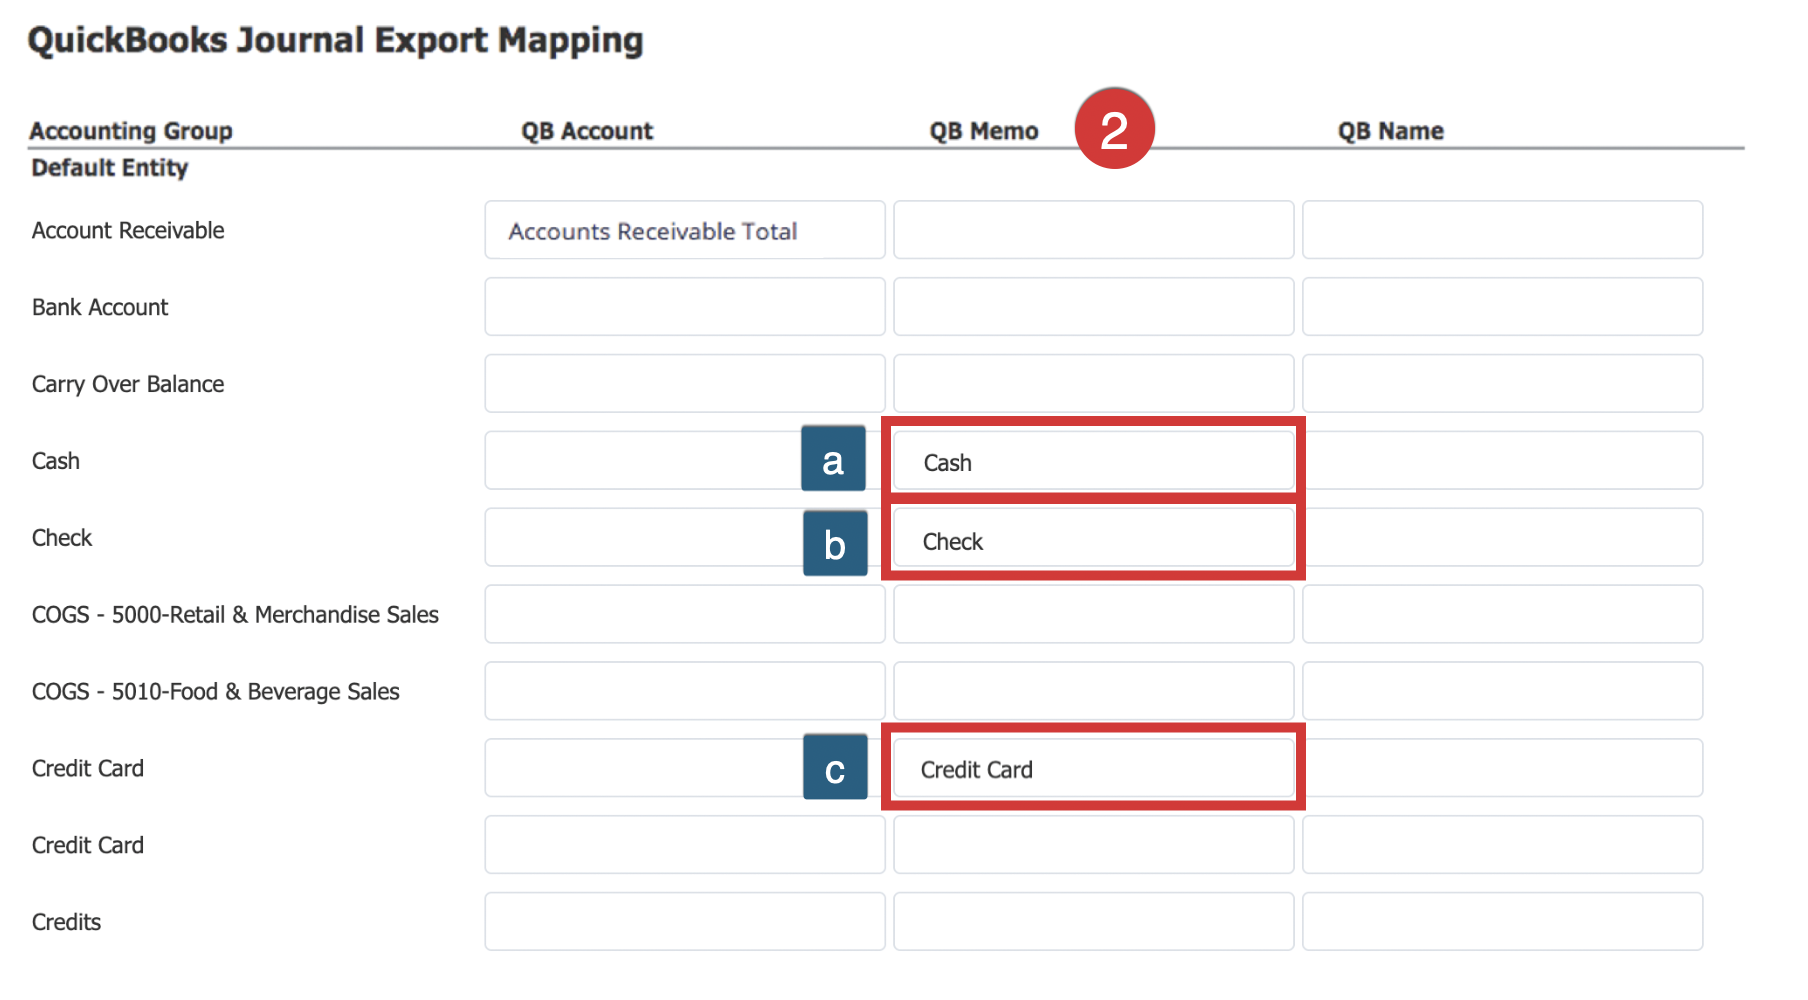Click the QB Name field for Carry Over Balance

click(x=1502, y=384)
